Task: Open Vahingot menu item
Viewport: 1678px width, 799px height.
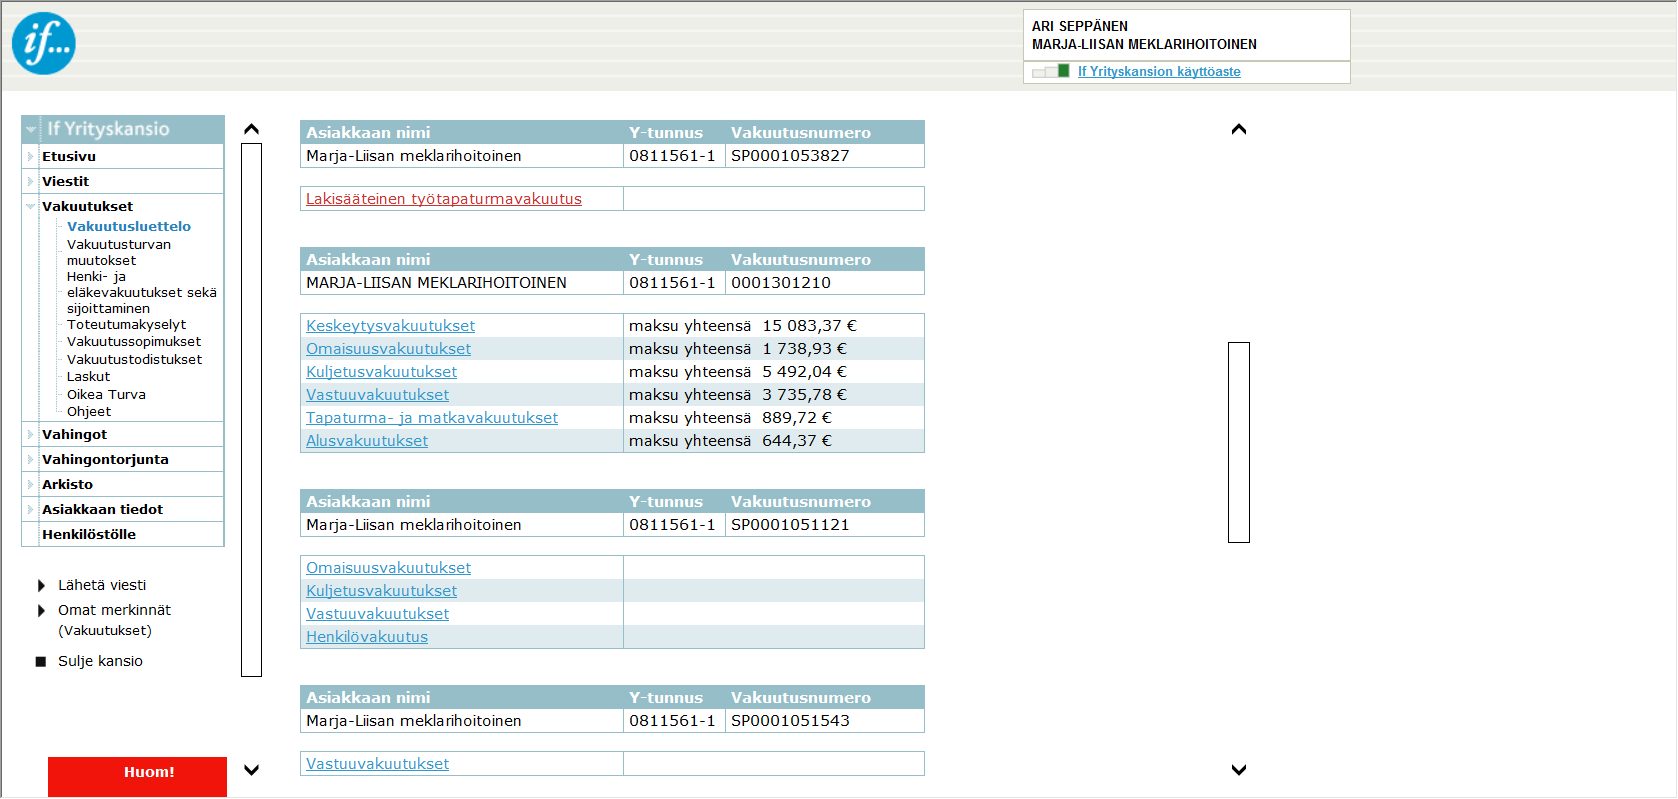Action: (x=74, y=434)
